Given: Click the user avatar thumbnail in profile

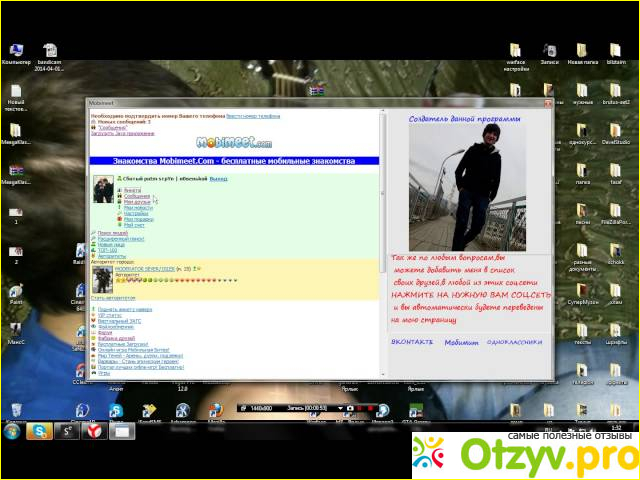Looking at the screenshot, I should 102,189.
